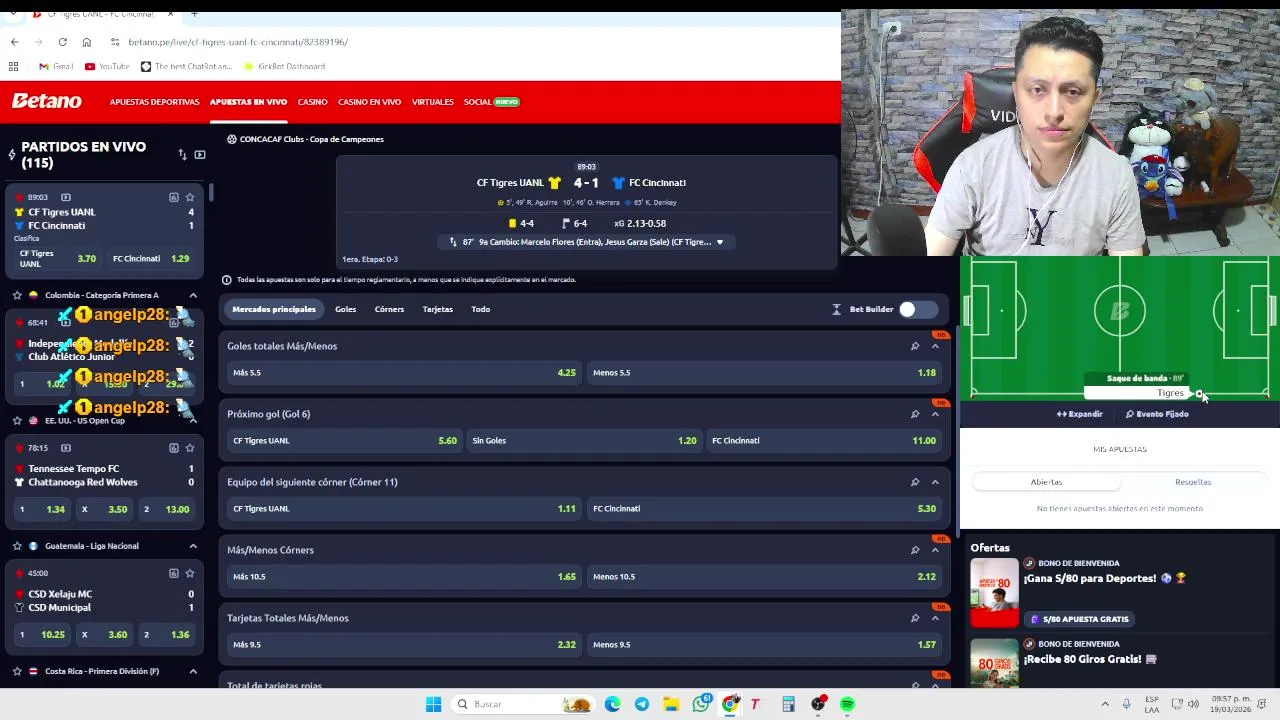1280x720 pixels.
Task: Switch to the Tarjetas tab
Action: (437, 309)
